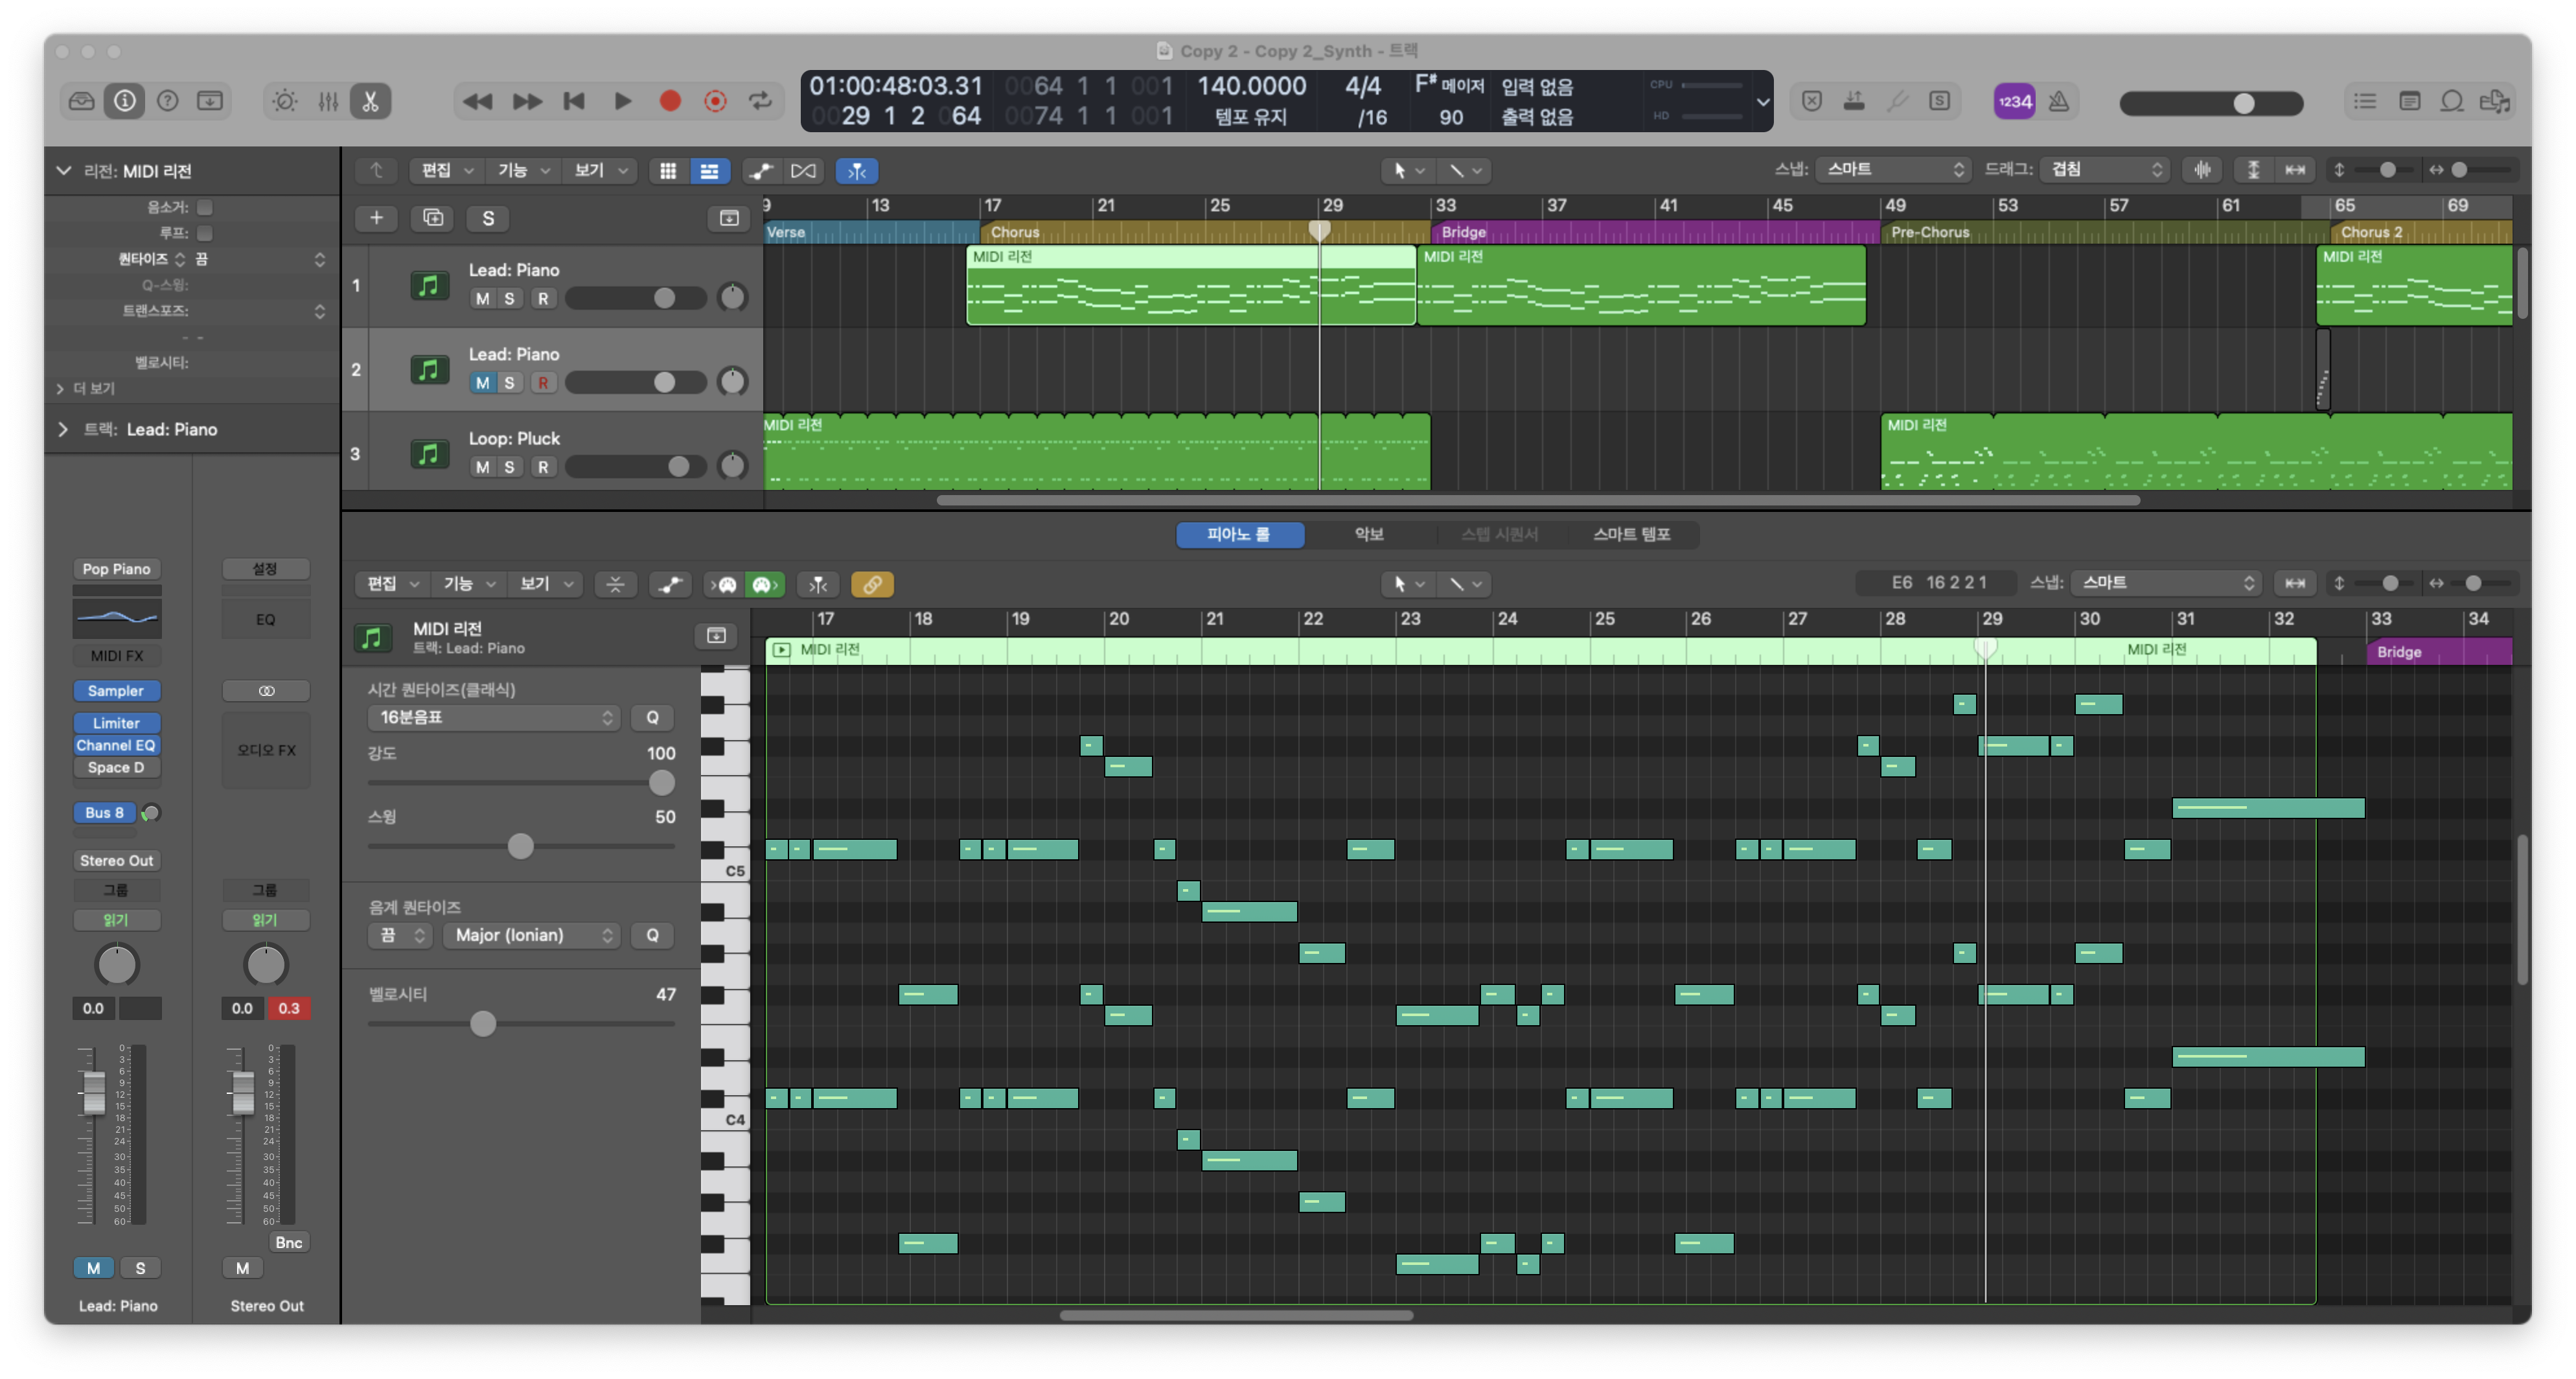Unmute track 2 Lead: Piano
Viewport: 2576px width, 1379px height.
[482, 383]
